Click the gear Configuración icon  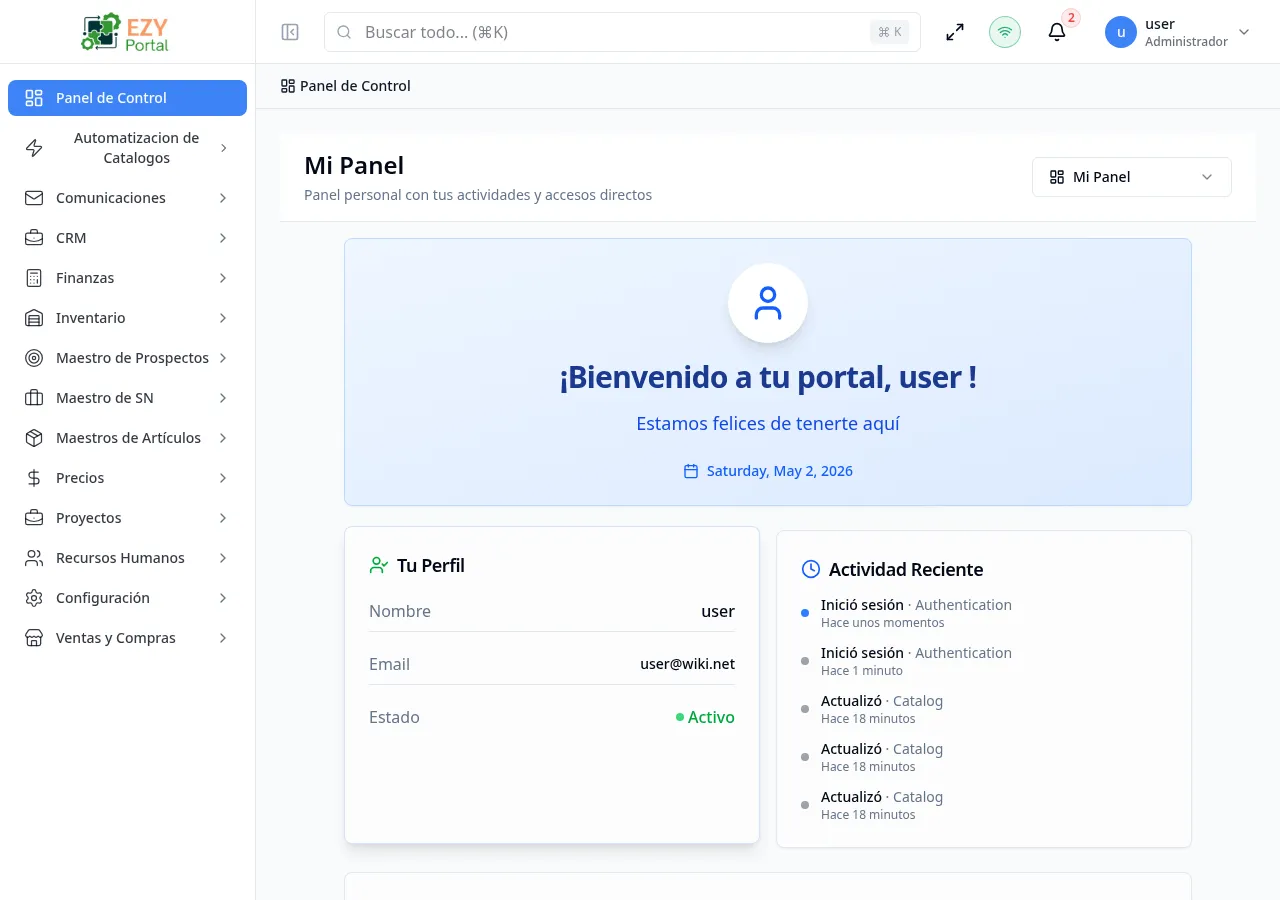coord(34,598)
